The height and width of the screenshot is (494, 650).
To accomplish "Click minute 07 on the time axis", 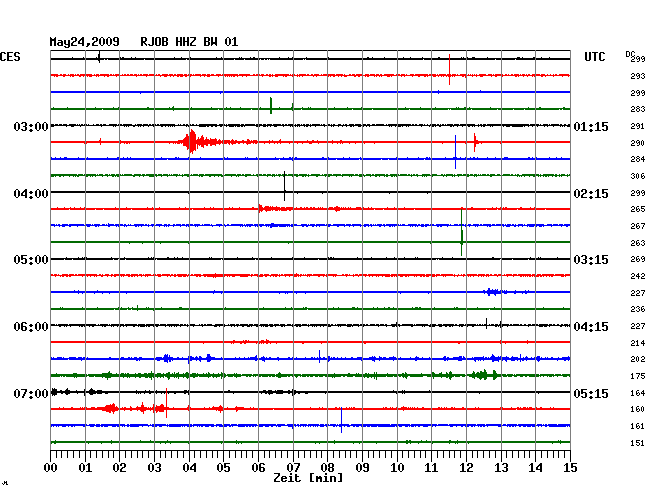I will (x=293, y=468).
